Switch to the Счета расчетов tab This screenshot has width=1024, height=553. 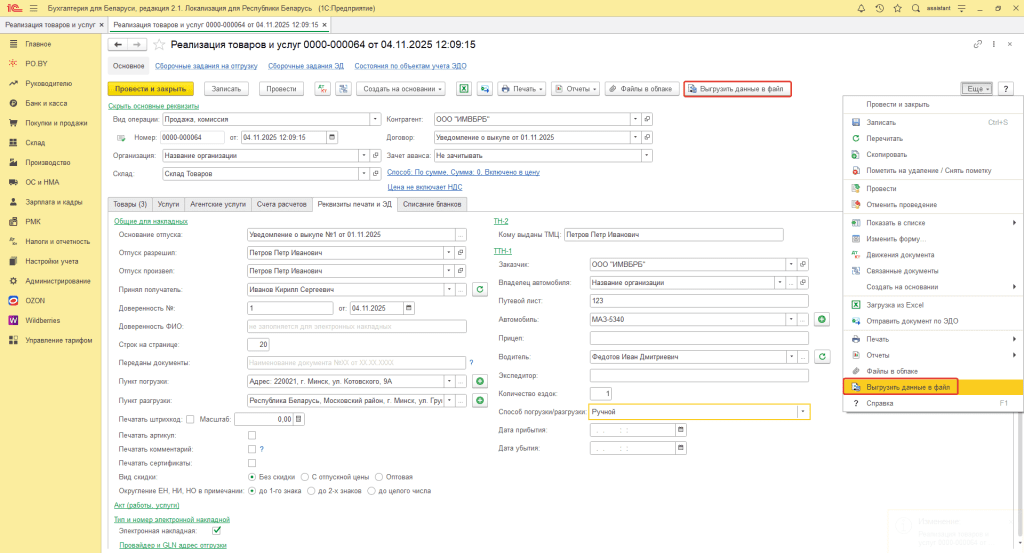coord(280,203)
